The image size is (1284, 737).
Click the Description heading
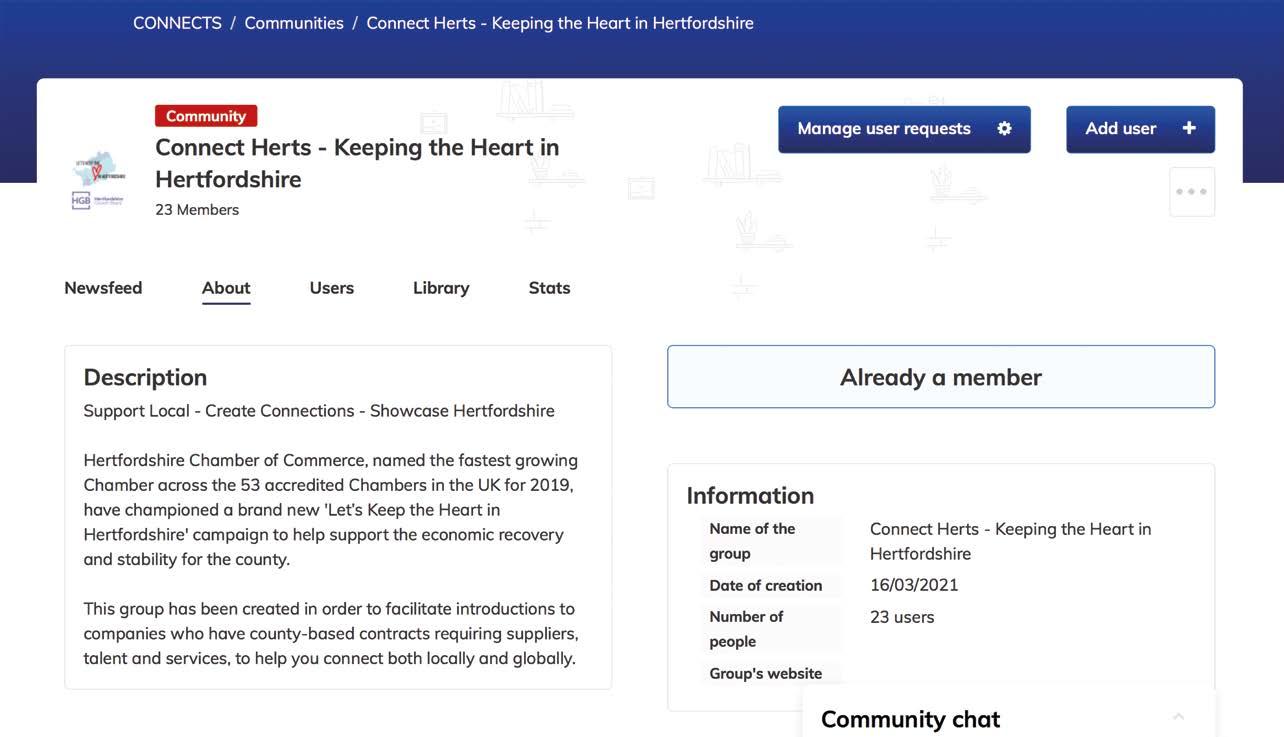145,377
